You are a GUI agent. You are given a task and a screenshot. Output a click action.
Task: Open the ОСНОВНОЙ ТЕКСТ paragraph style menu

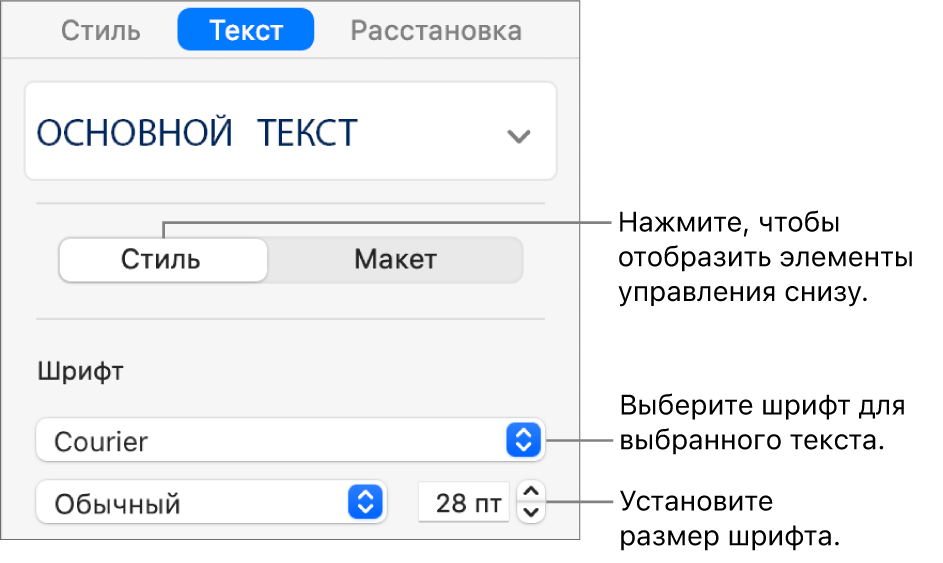click(290, 131)
